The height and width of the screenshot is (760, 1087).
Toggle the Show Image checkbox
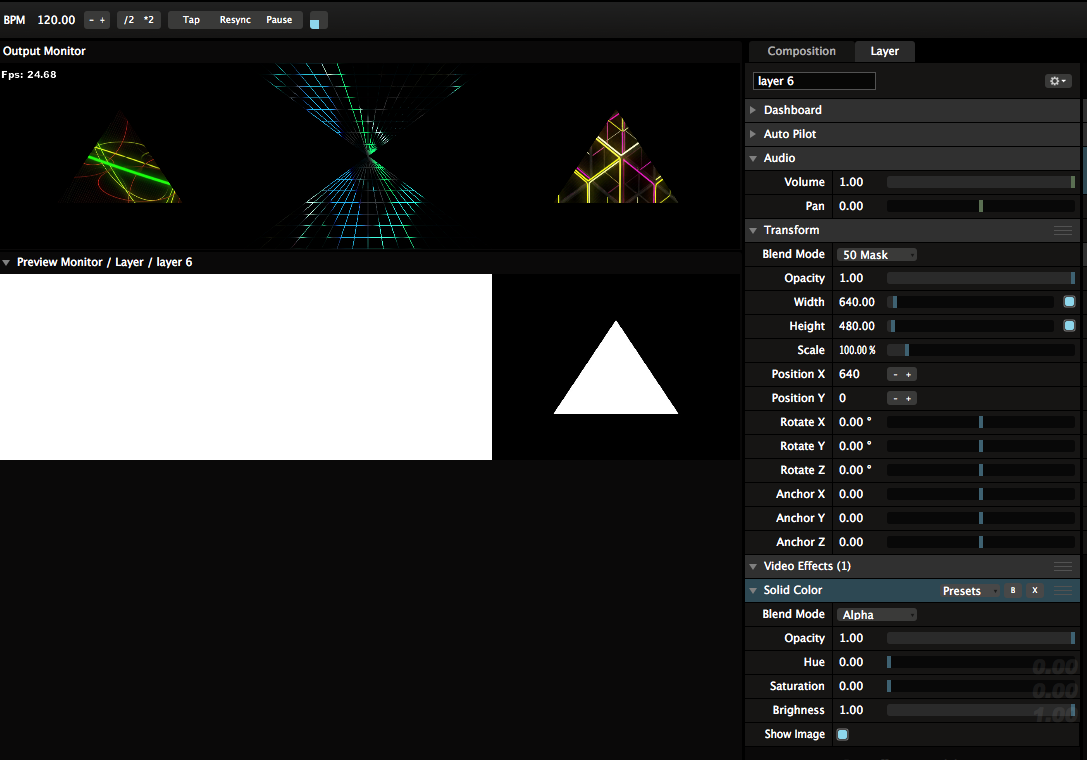842,734
